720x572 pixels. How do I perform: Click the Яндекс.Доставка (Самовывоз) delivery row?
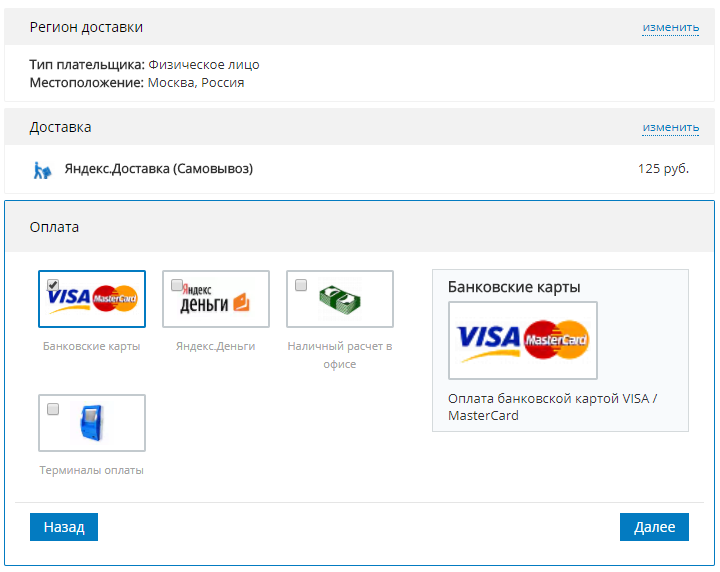[x=159, y=169]
